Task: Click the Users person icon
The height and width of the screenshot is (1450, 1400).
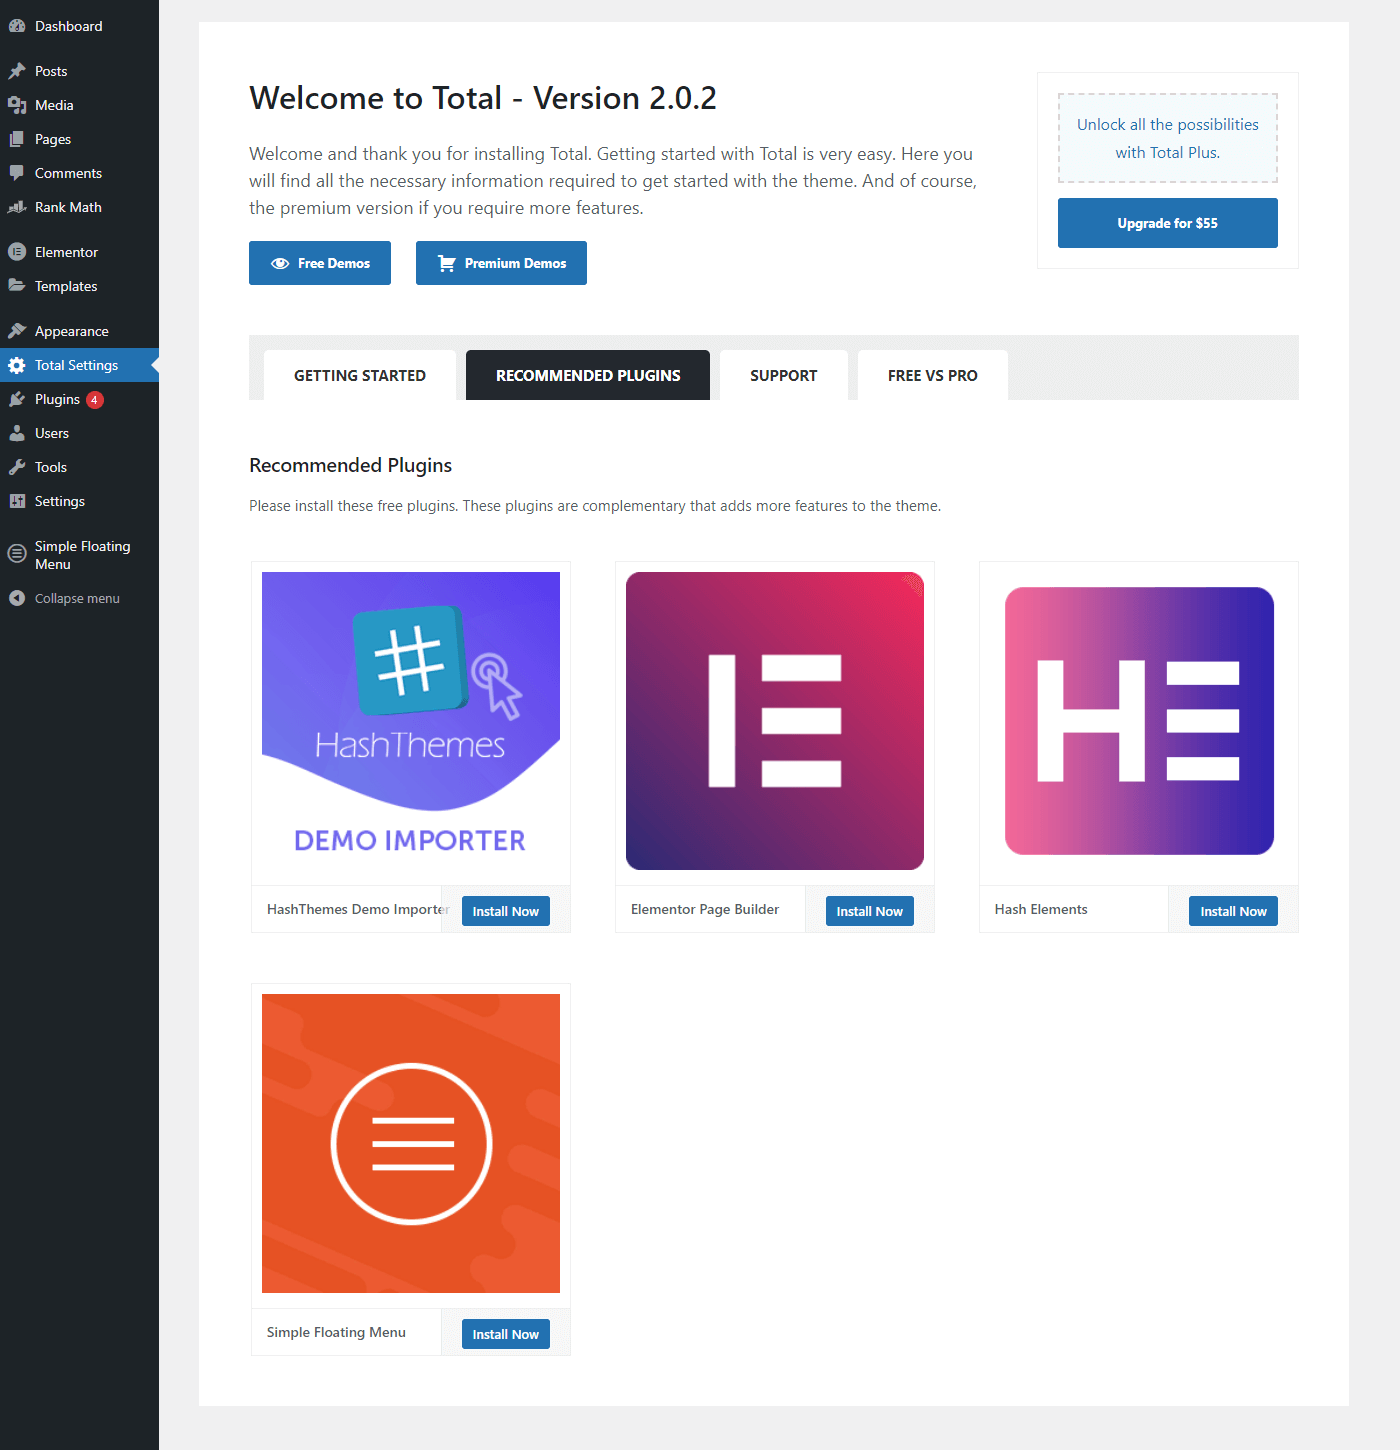Action: click(17, 433)
